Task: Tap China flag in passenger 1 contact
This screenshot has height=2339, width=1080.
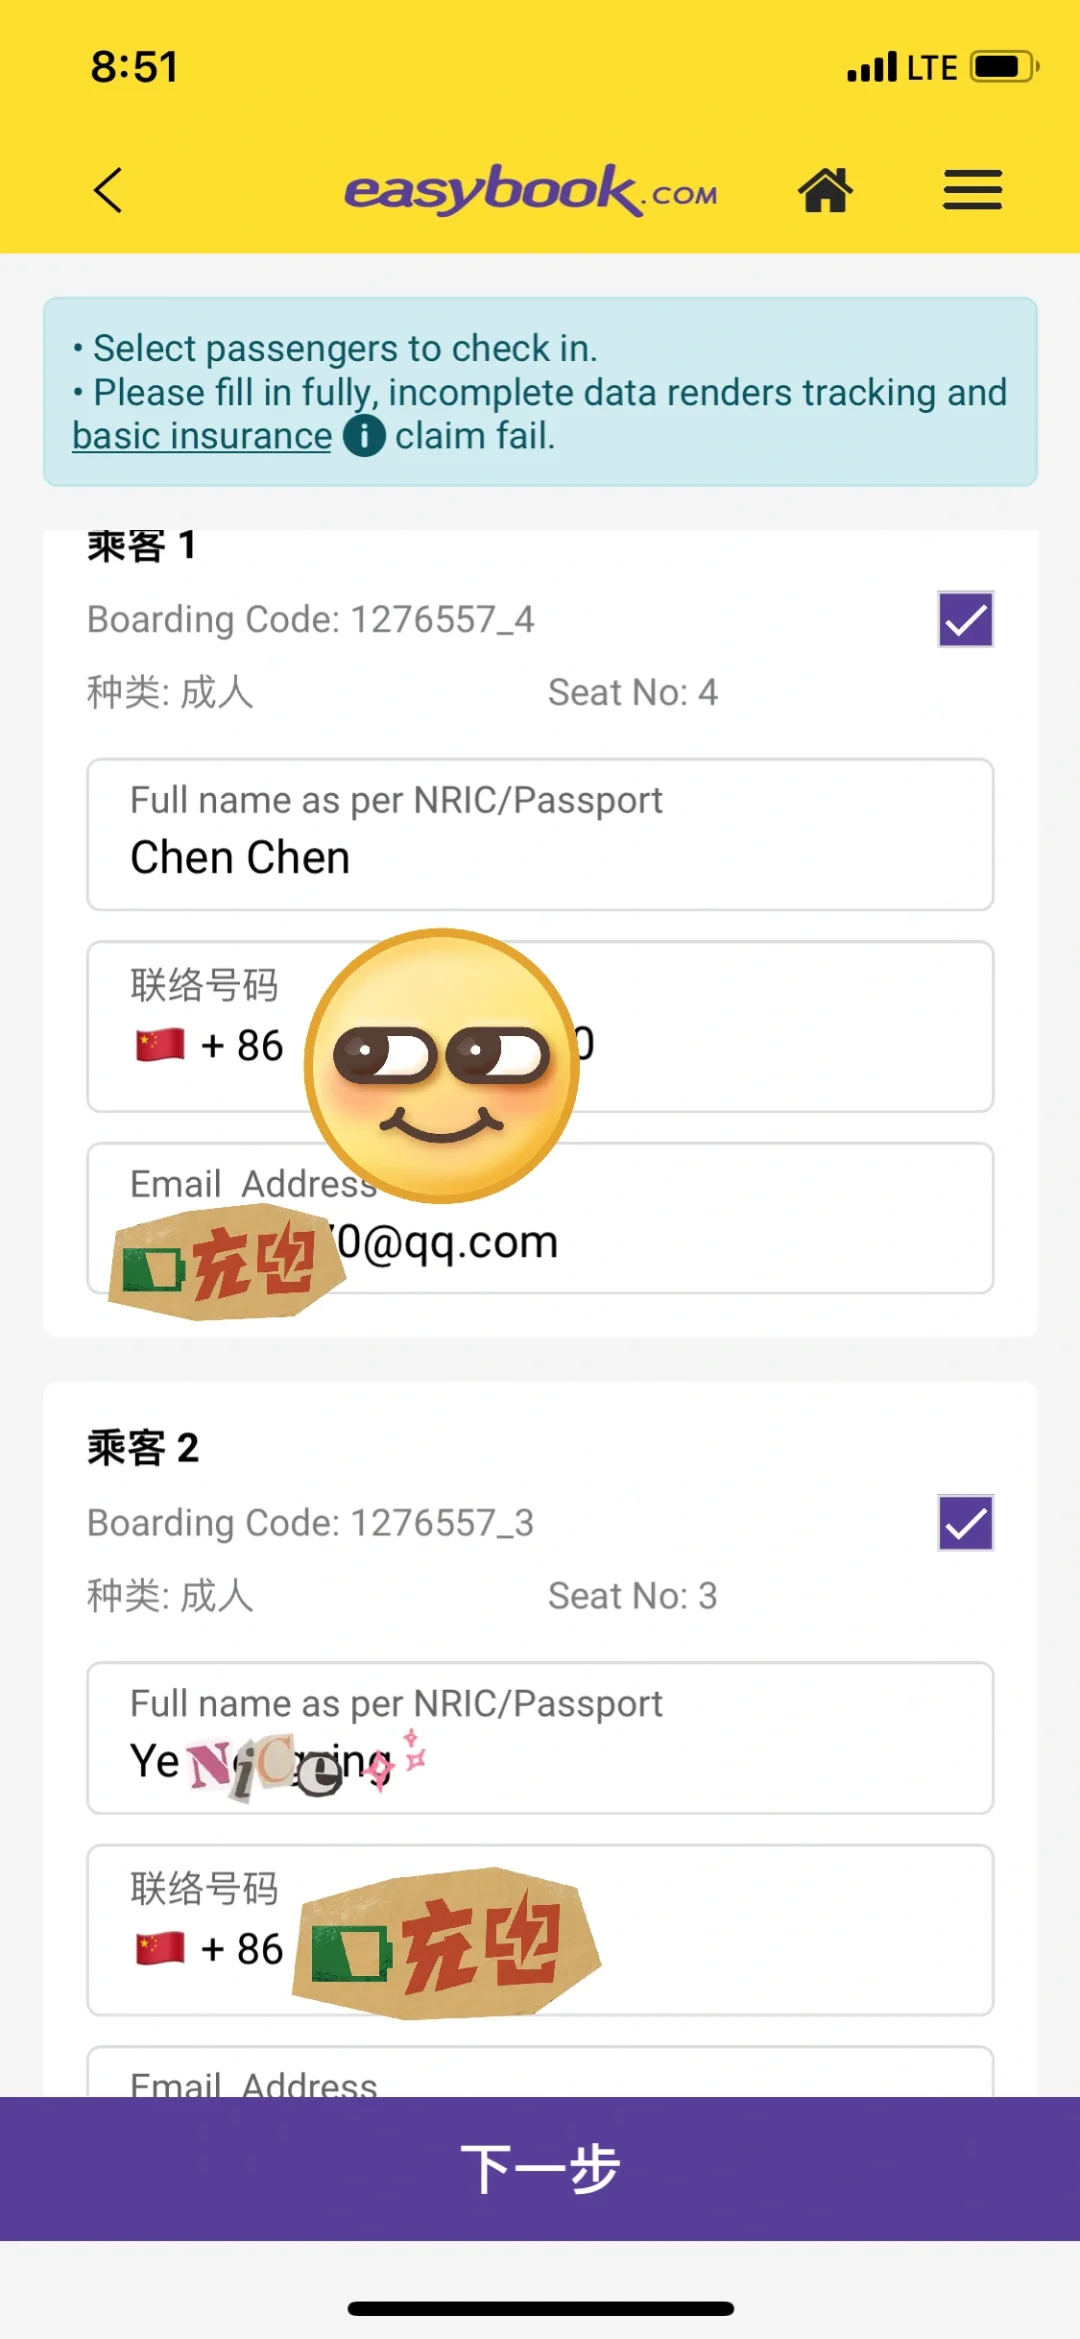Action: tap(160, 1045)
